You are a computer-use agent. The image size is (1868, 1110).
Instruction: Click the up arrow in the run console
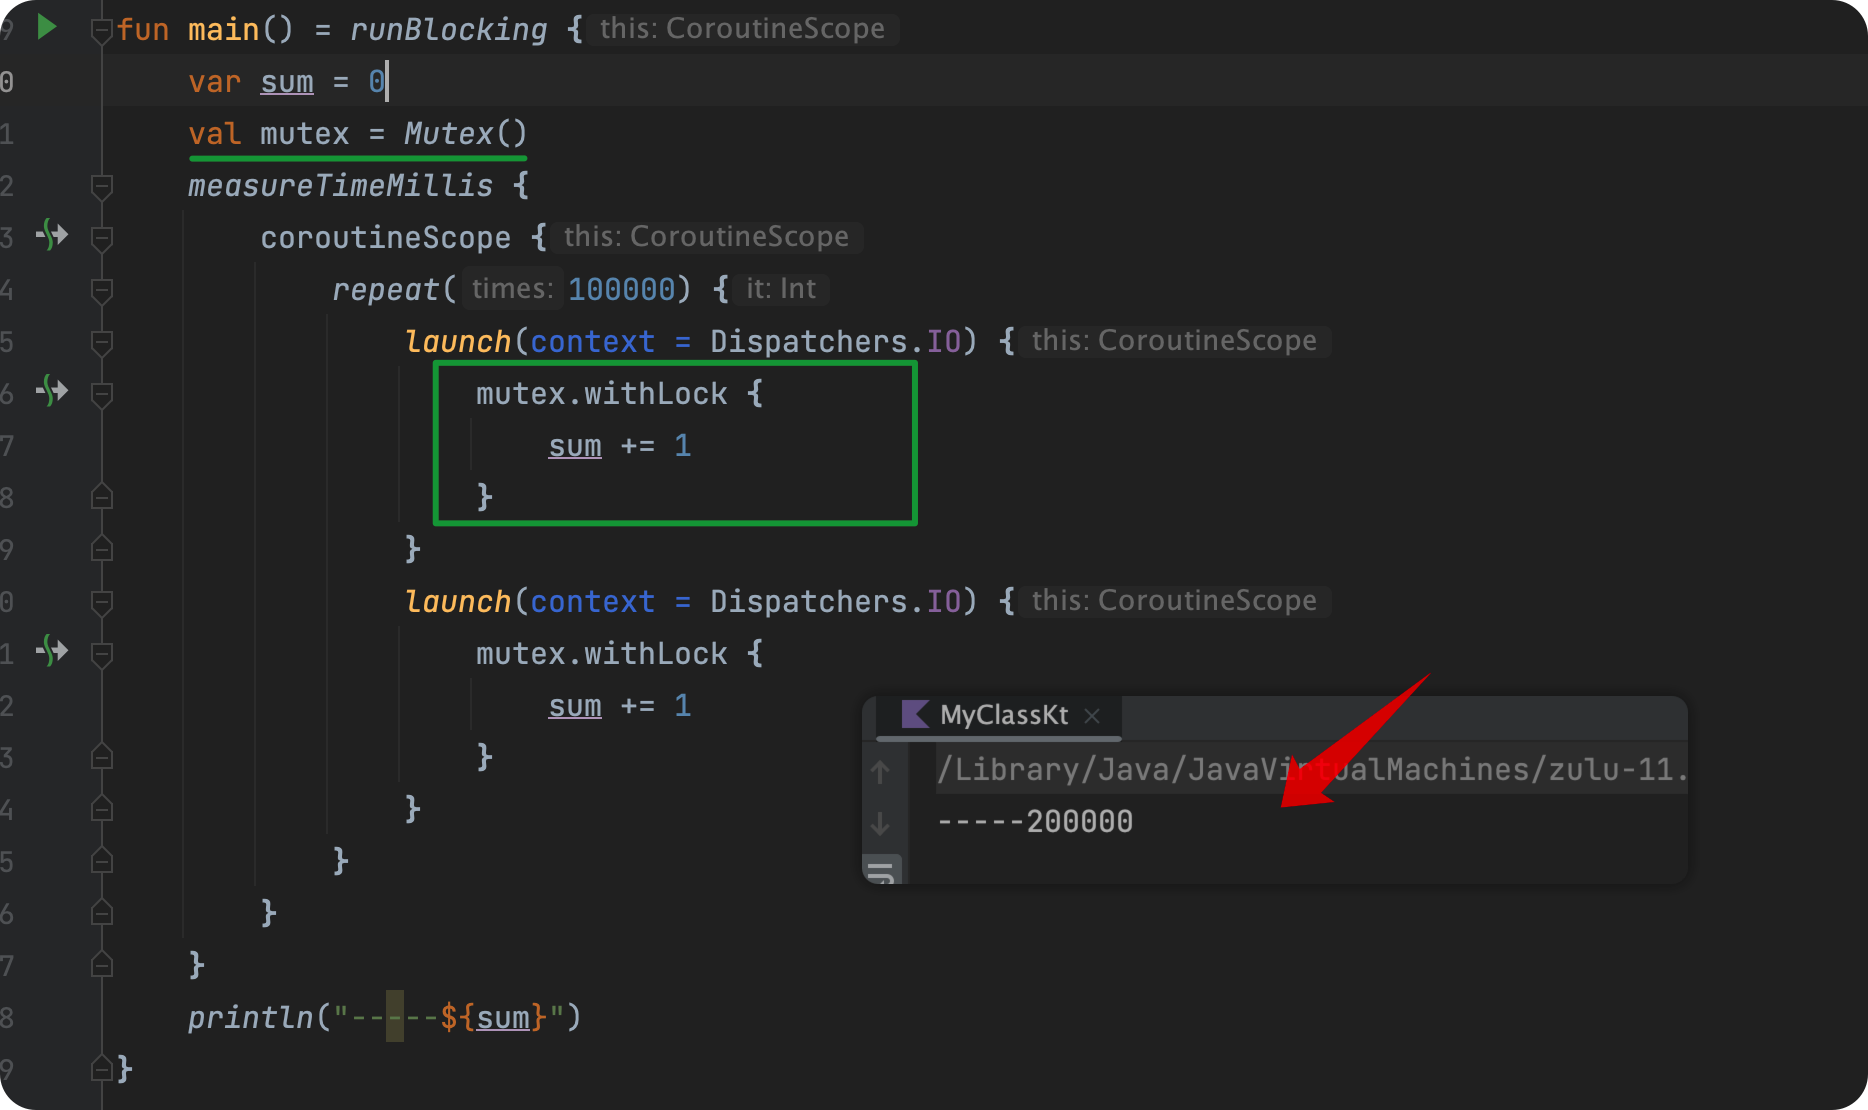point(880,771)
